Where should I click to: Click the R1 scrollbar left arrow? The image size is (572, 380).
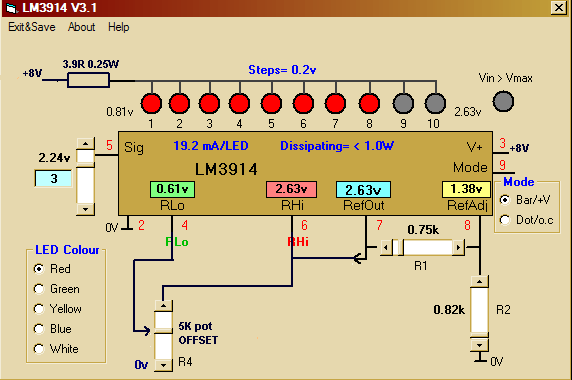386,248
